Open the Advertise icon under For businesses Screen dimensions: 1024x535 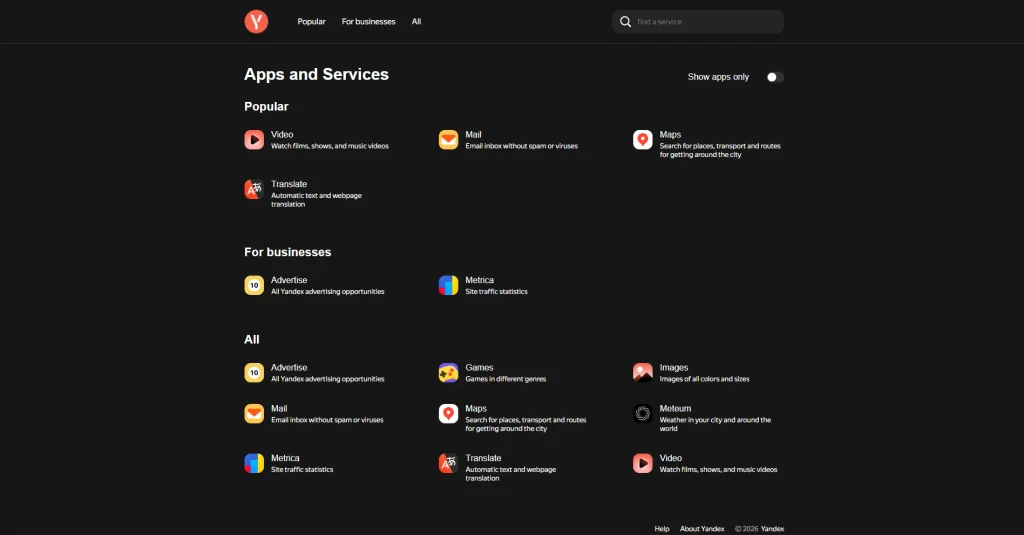pos(254,285)
